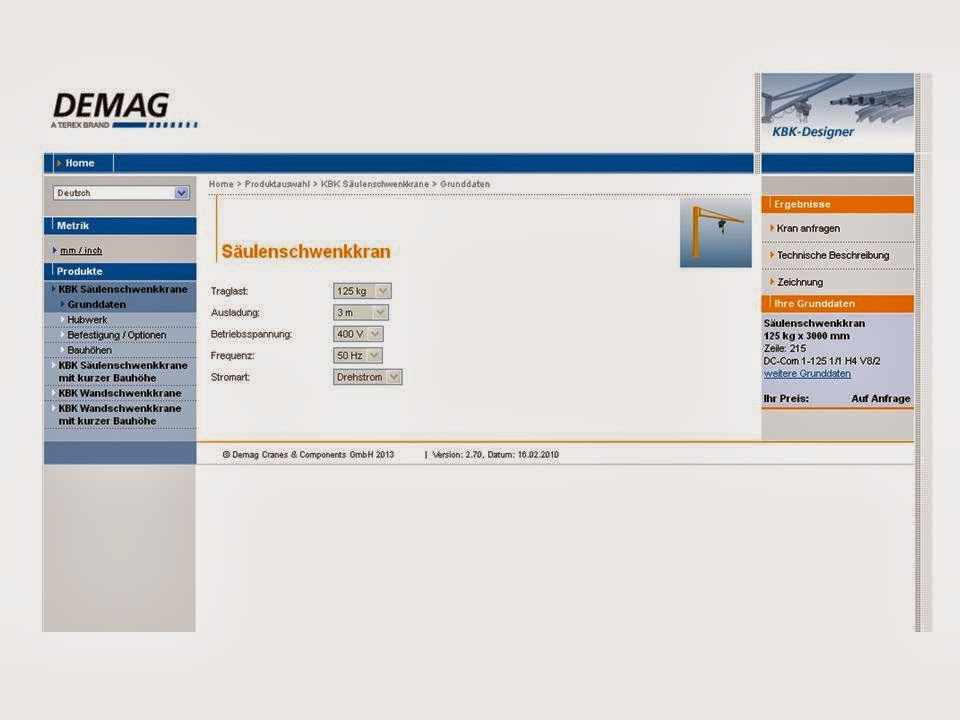The height and width of the screenshot is (720, 960).
Task: Click the Auf Anfrage price text
Action: (x=880, y=399)
